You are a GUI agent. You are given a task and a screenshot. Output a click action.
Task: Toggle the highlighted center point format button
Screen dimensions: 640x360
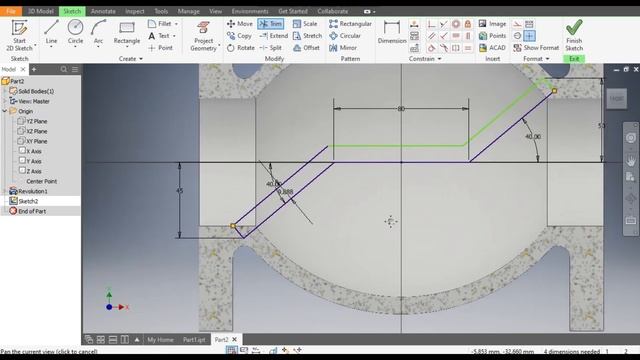[529, 36]
